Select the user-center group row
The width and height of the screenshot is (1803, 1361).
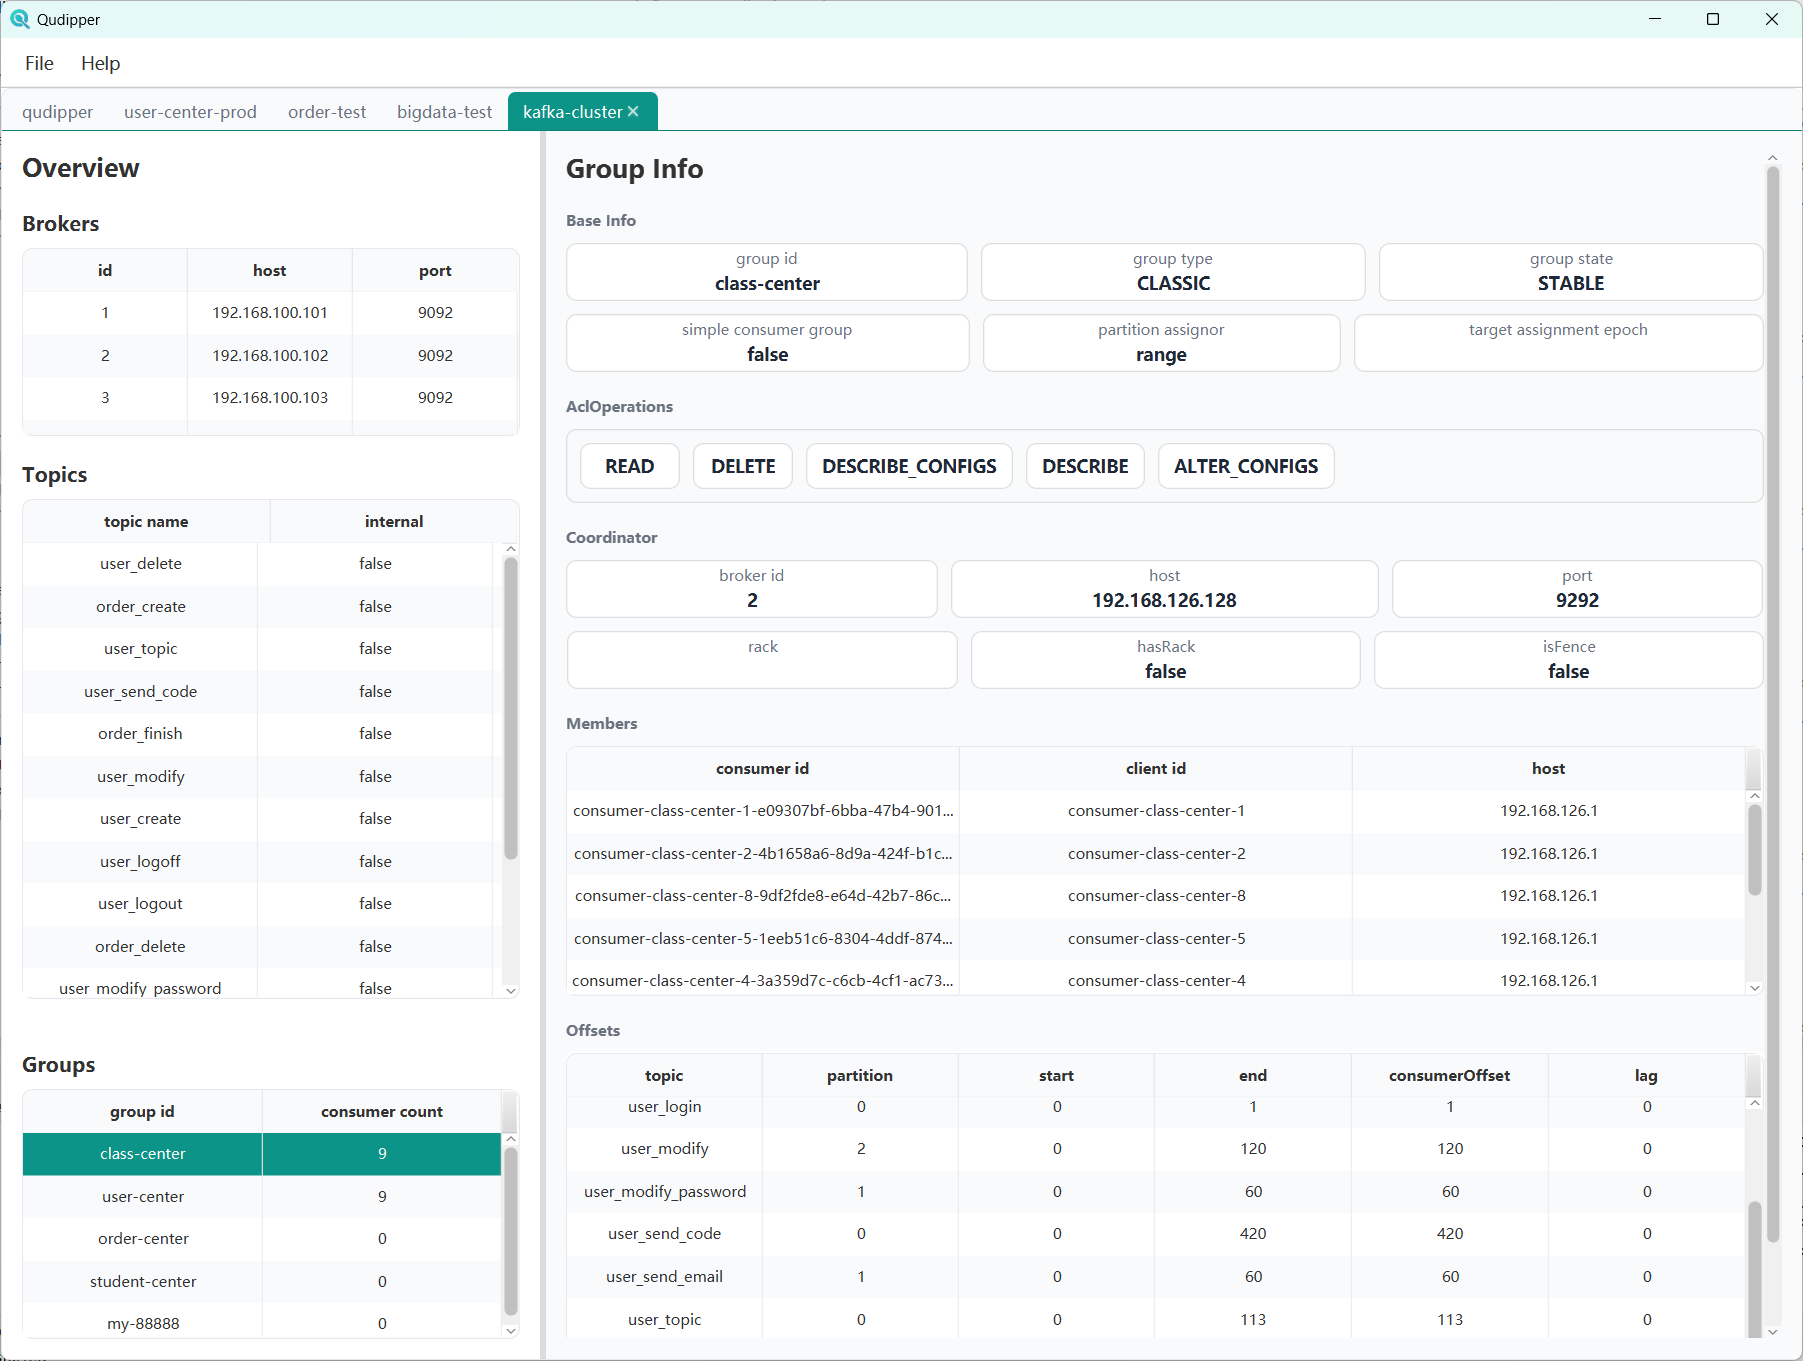[143, 1196]
